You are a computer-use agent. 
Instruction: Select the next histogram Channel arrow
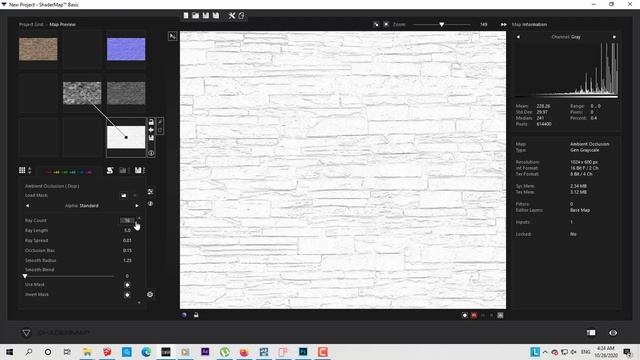[614, 37]
